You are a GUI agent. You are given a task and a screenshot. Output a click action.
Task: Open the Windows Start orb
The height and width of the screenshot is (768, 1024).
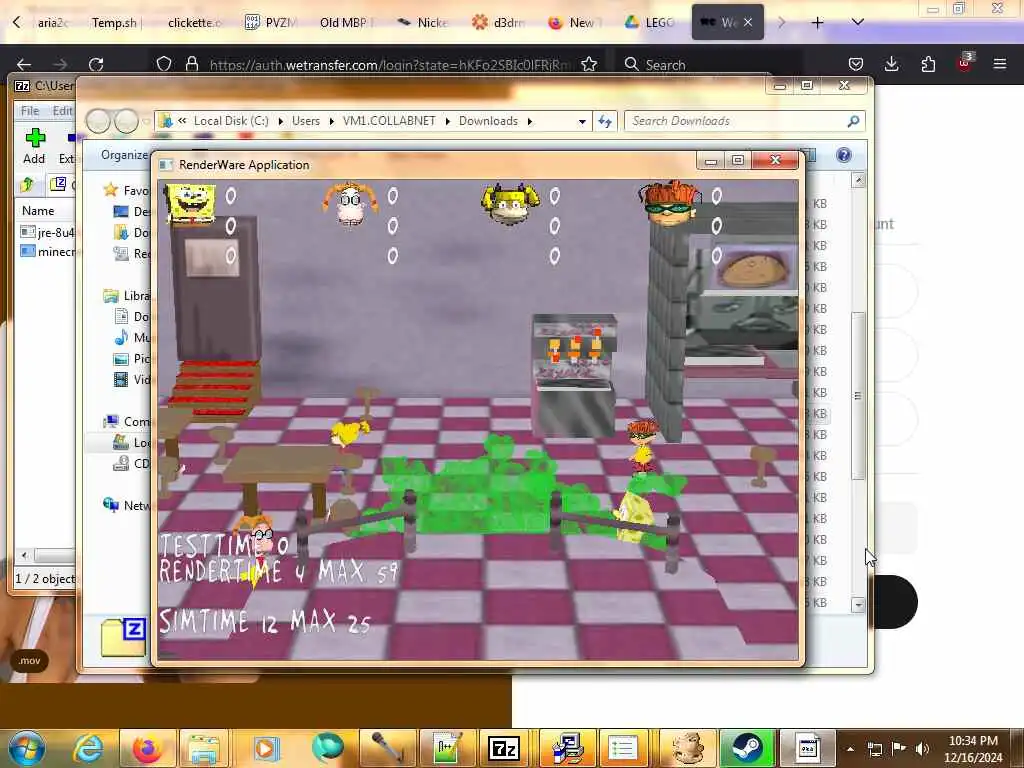[26, 748]
